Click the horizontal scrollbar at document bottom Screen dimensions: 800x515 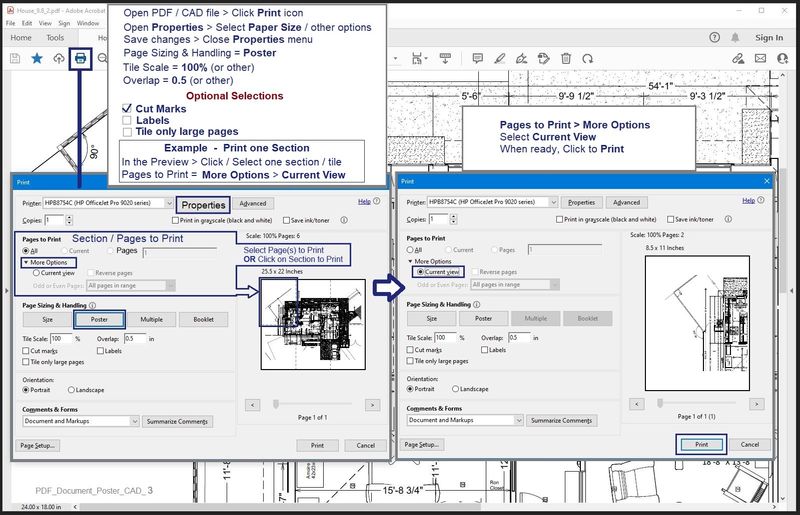(280, 507)
